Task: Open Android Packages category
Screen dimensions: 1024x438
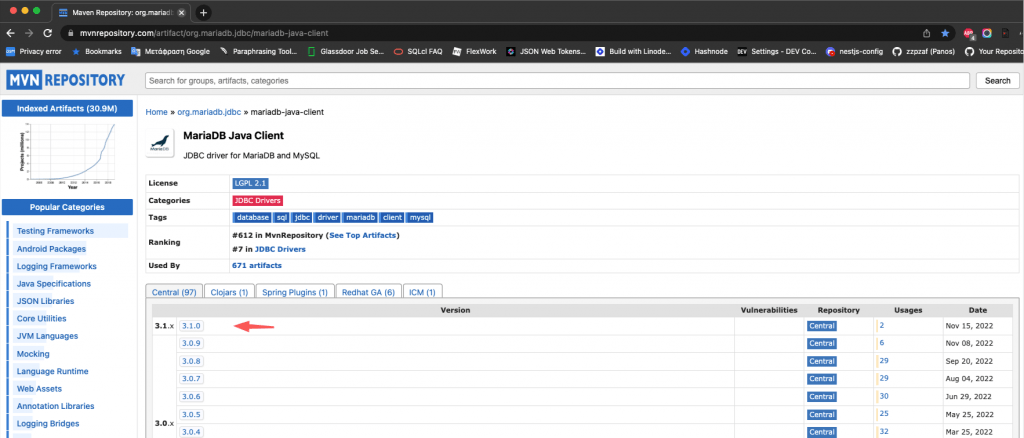Action: (x=52, y=249)
